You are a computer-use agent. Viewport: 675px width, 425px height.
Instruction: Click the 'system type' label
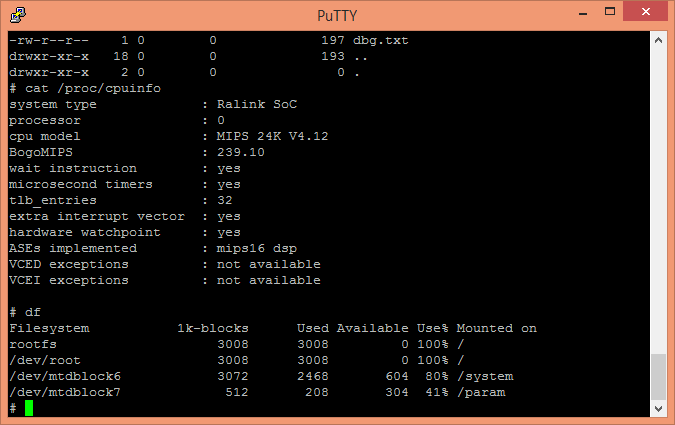click(x=53, y=105)
